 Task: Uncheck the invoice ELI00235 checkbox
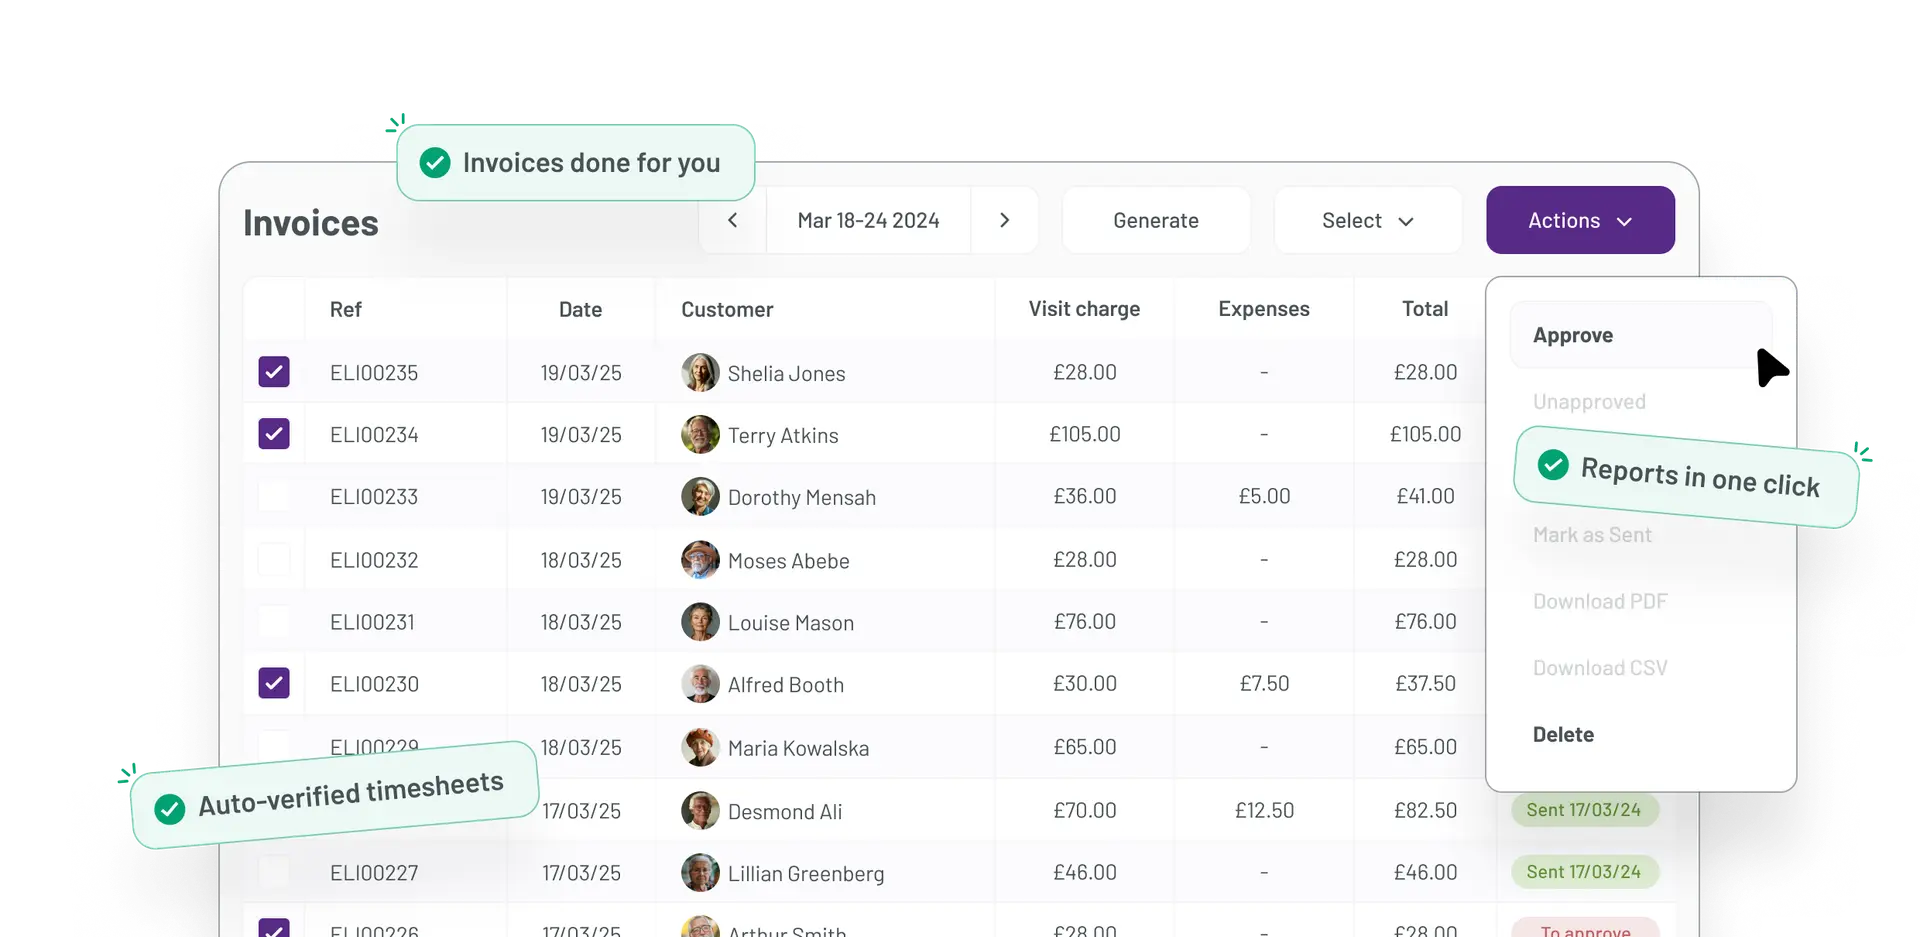pos(274,372)
